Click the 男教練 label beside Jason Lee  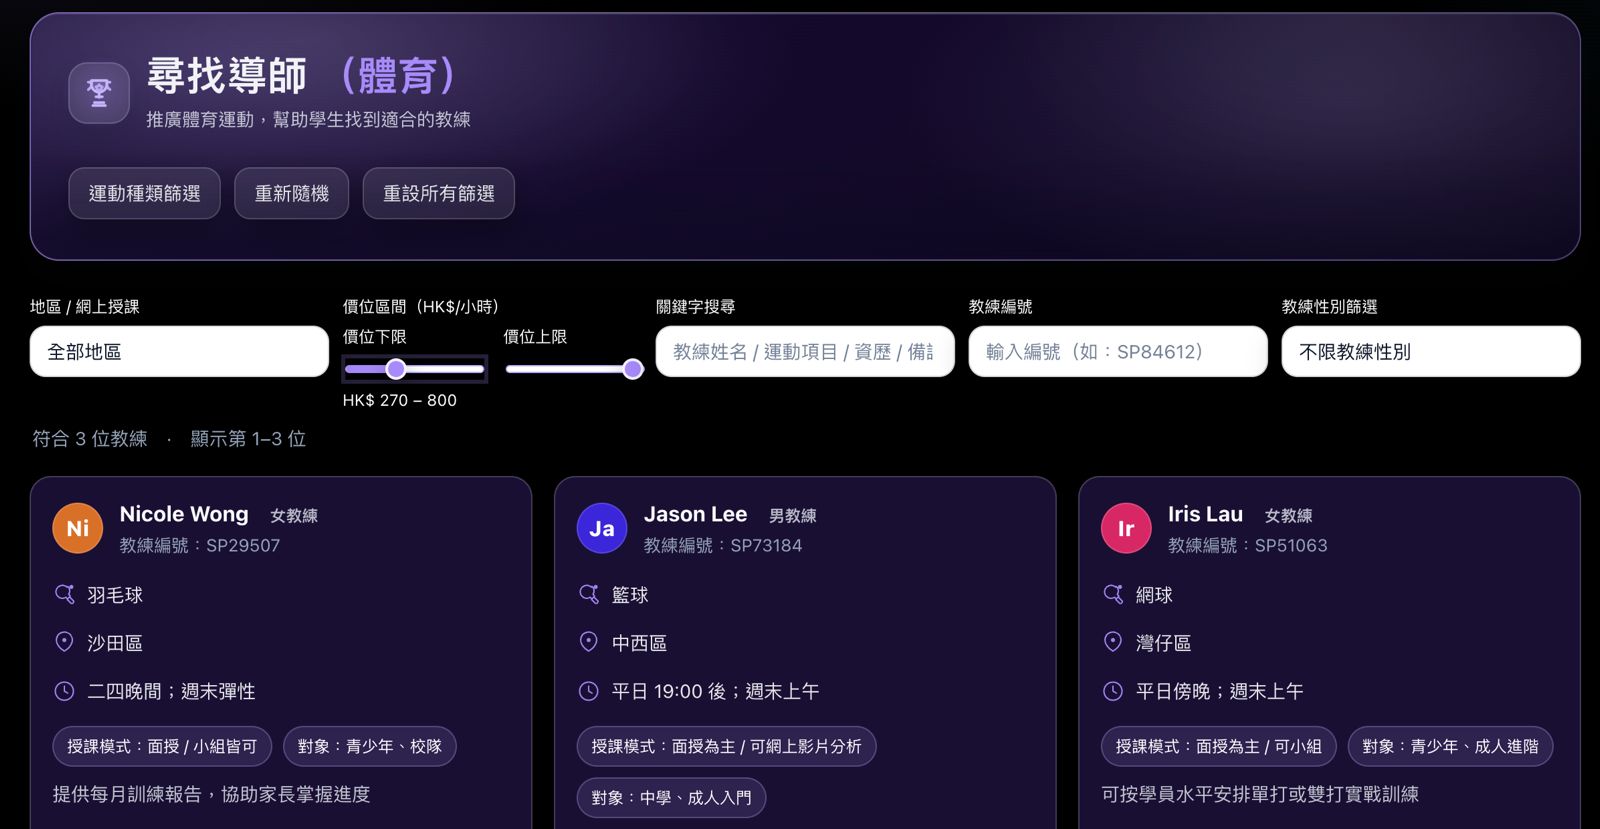click(x=792, y=516)
